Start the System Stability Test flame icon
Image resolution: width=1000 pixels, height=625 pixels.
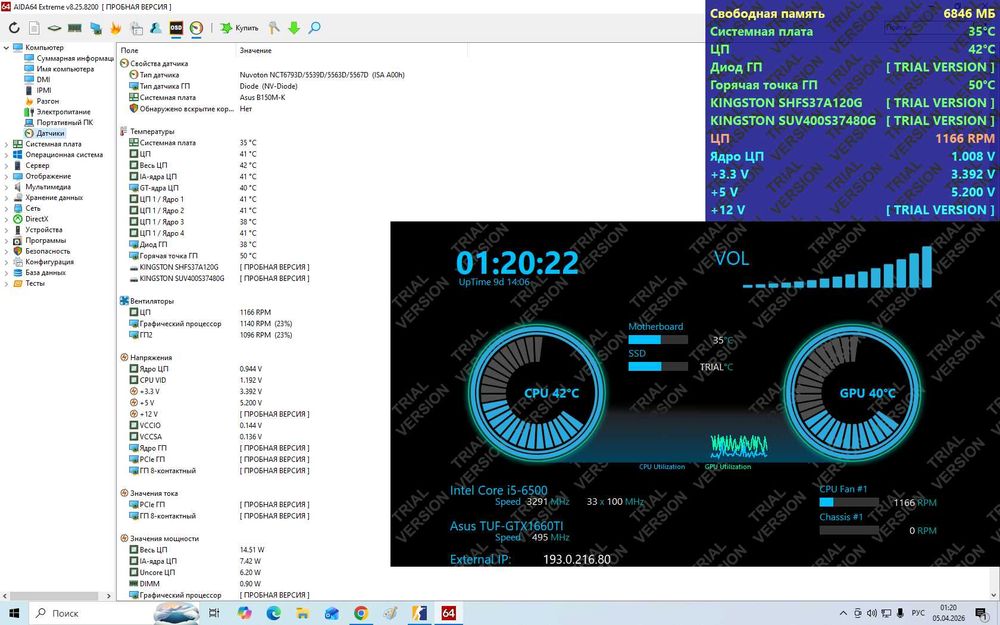point(115,28)
